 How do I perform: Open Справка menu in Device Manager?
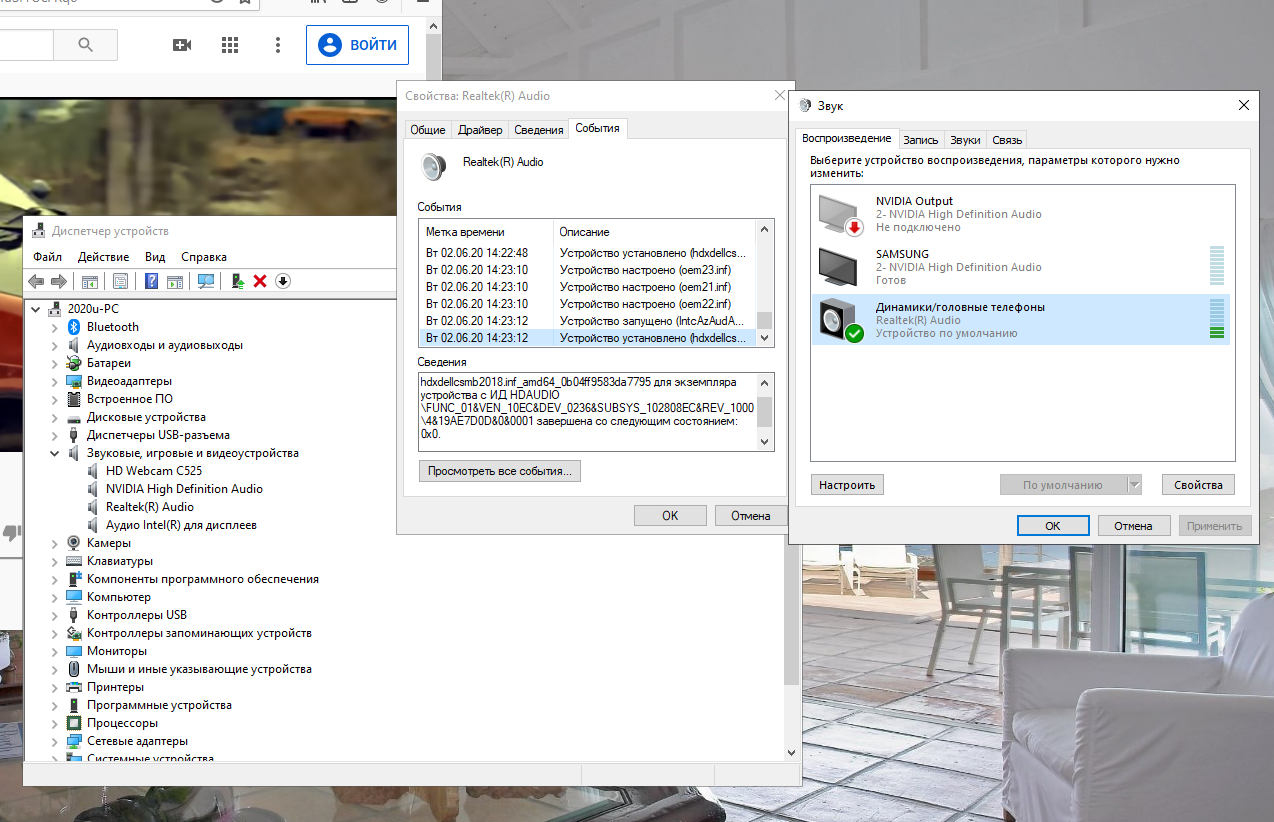[x=204, y=257]
